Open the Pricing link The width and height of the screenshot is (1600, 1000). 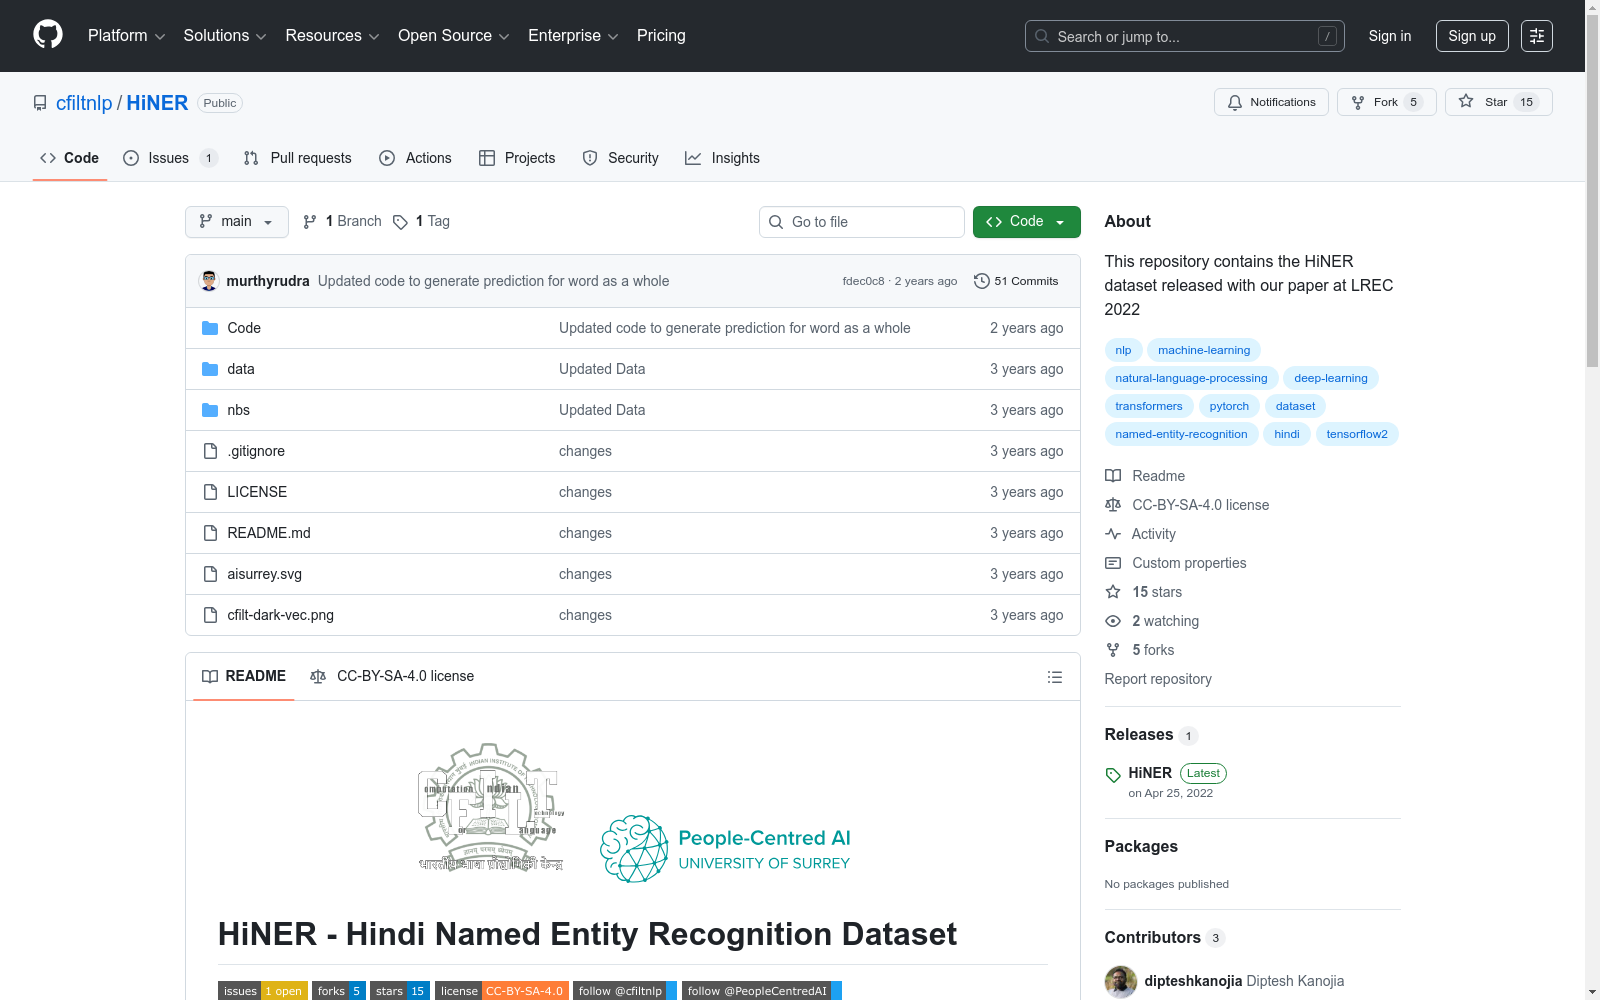[x=661, y=36]
